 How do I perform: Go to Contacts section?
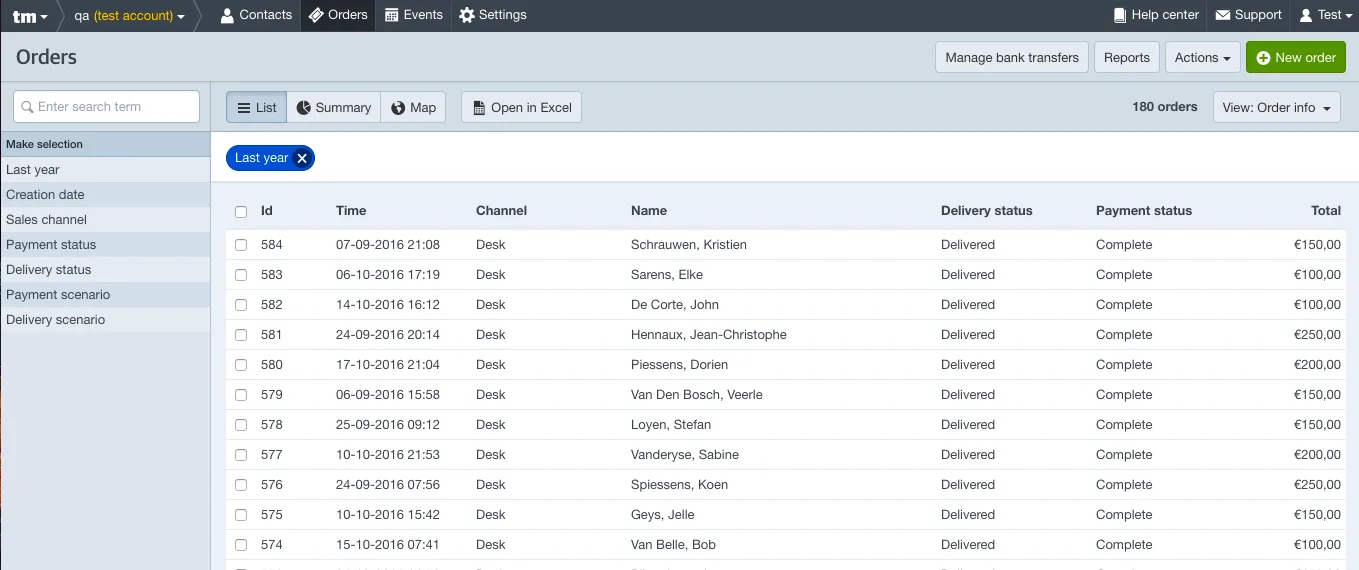coord(256,15)
